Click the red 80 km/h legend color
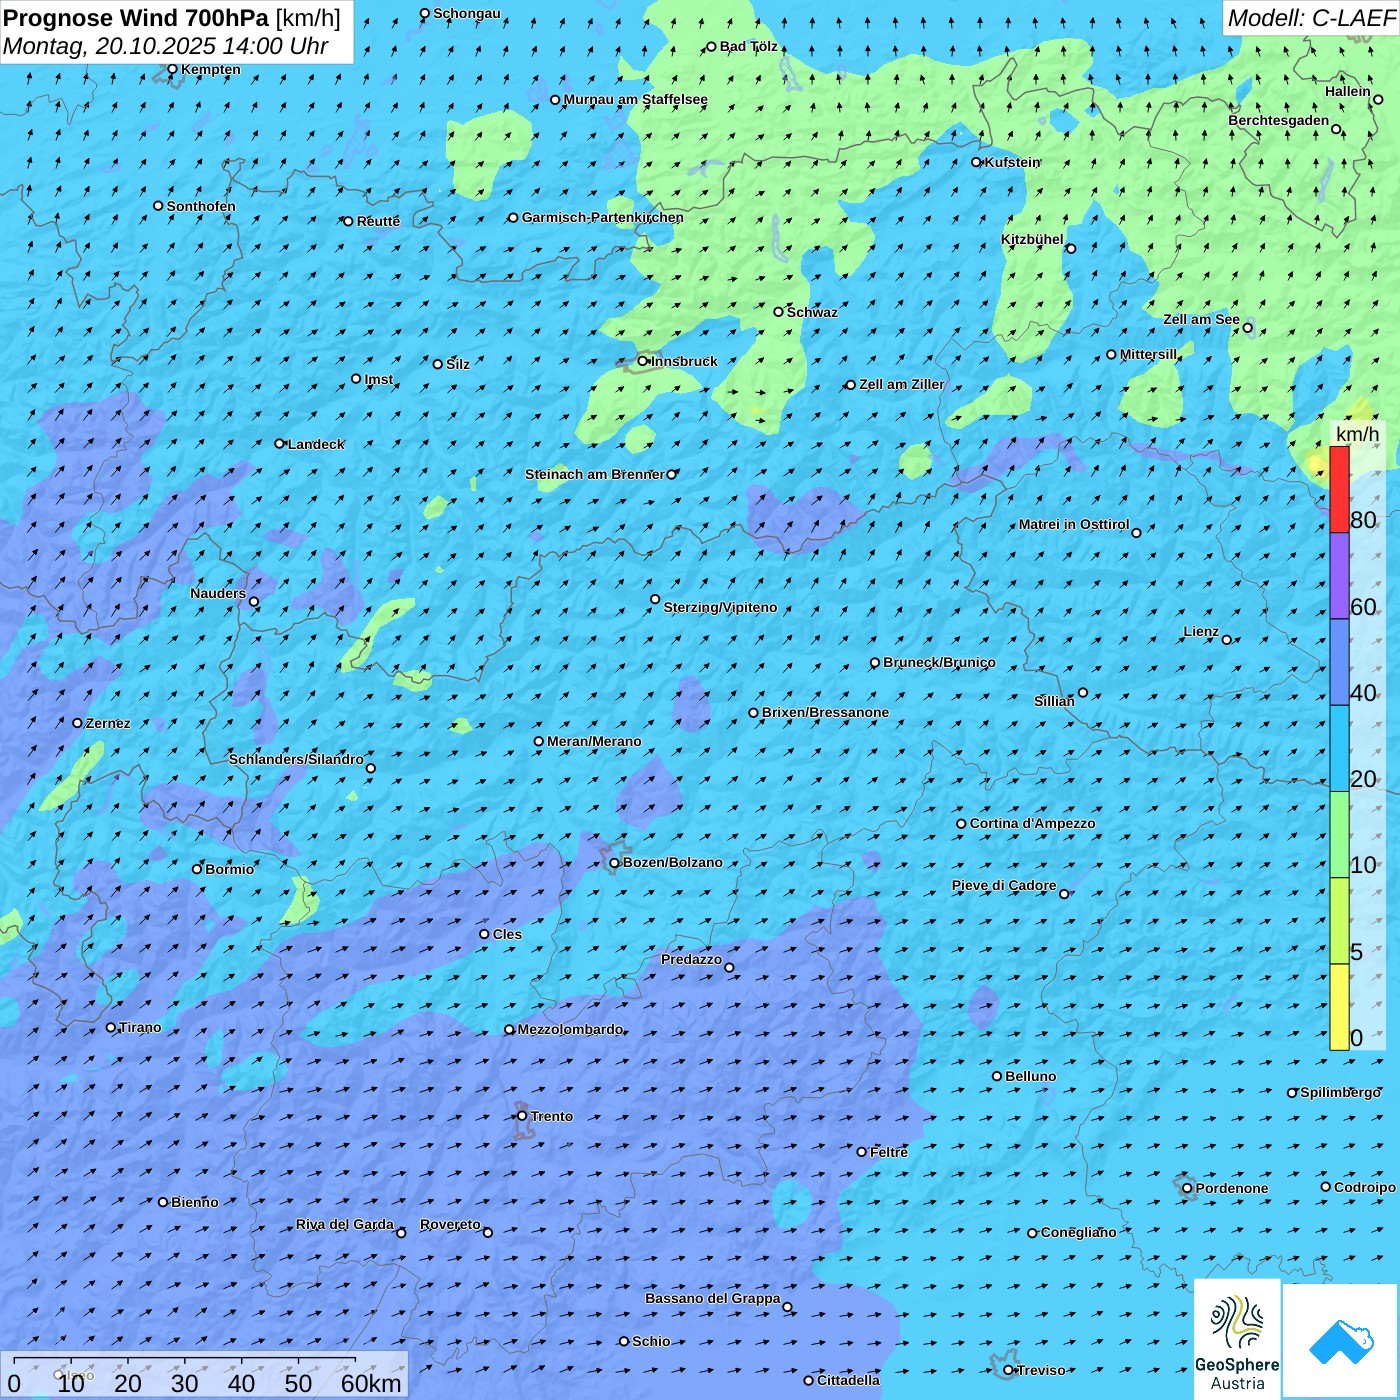Viewport: 1400px width, 1400px height. pos(1339,489)
